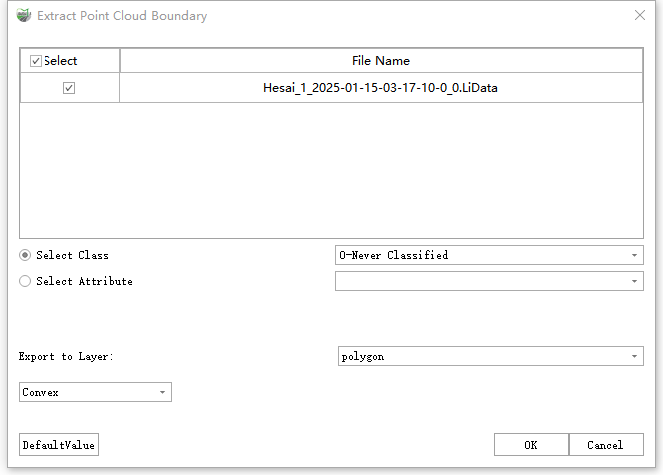Click the application icon in the title bar
Viewport: 663px width, 475px height.
23,16
